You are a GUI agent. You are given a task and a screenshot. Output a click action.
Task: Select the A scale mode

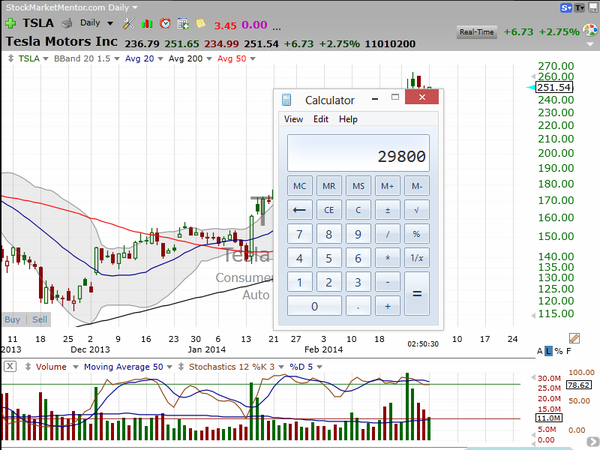(x=540, y=351)
